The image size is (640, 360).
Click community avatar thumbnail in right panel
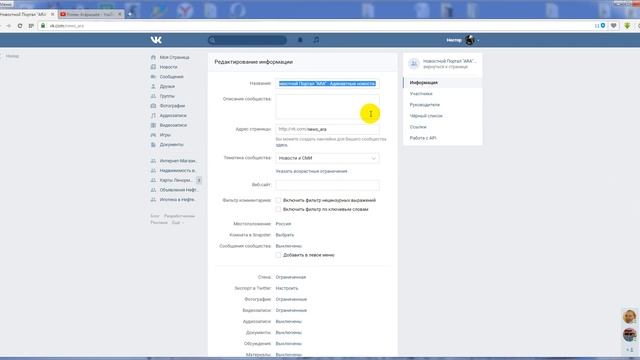point(413,63)
